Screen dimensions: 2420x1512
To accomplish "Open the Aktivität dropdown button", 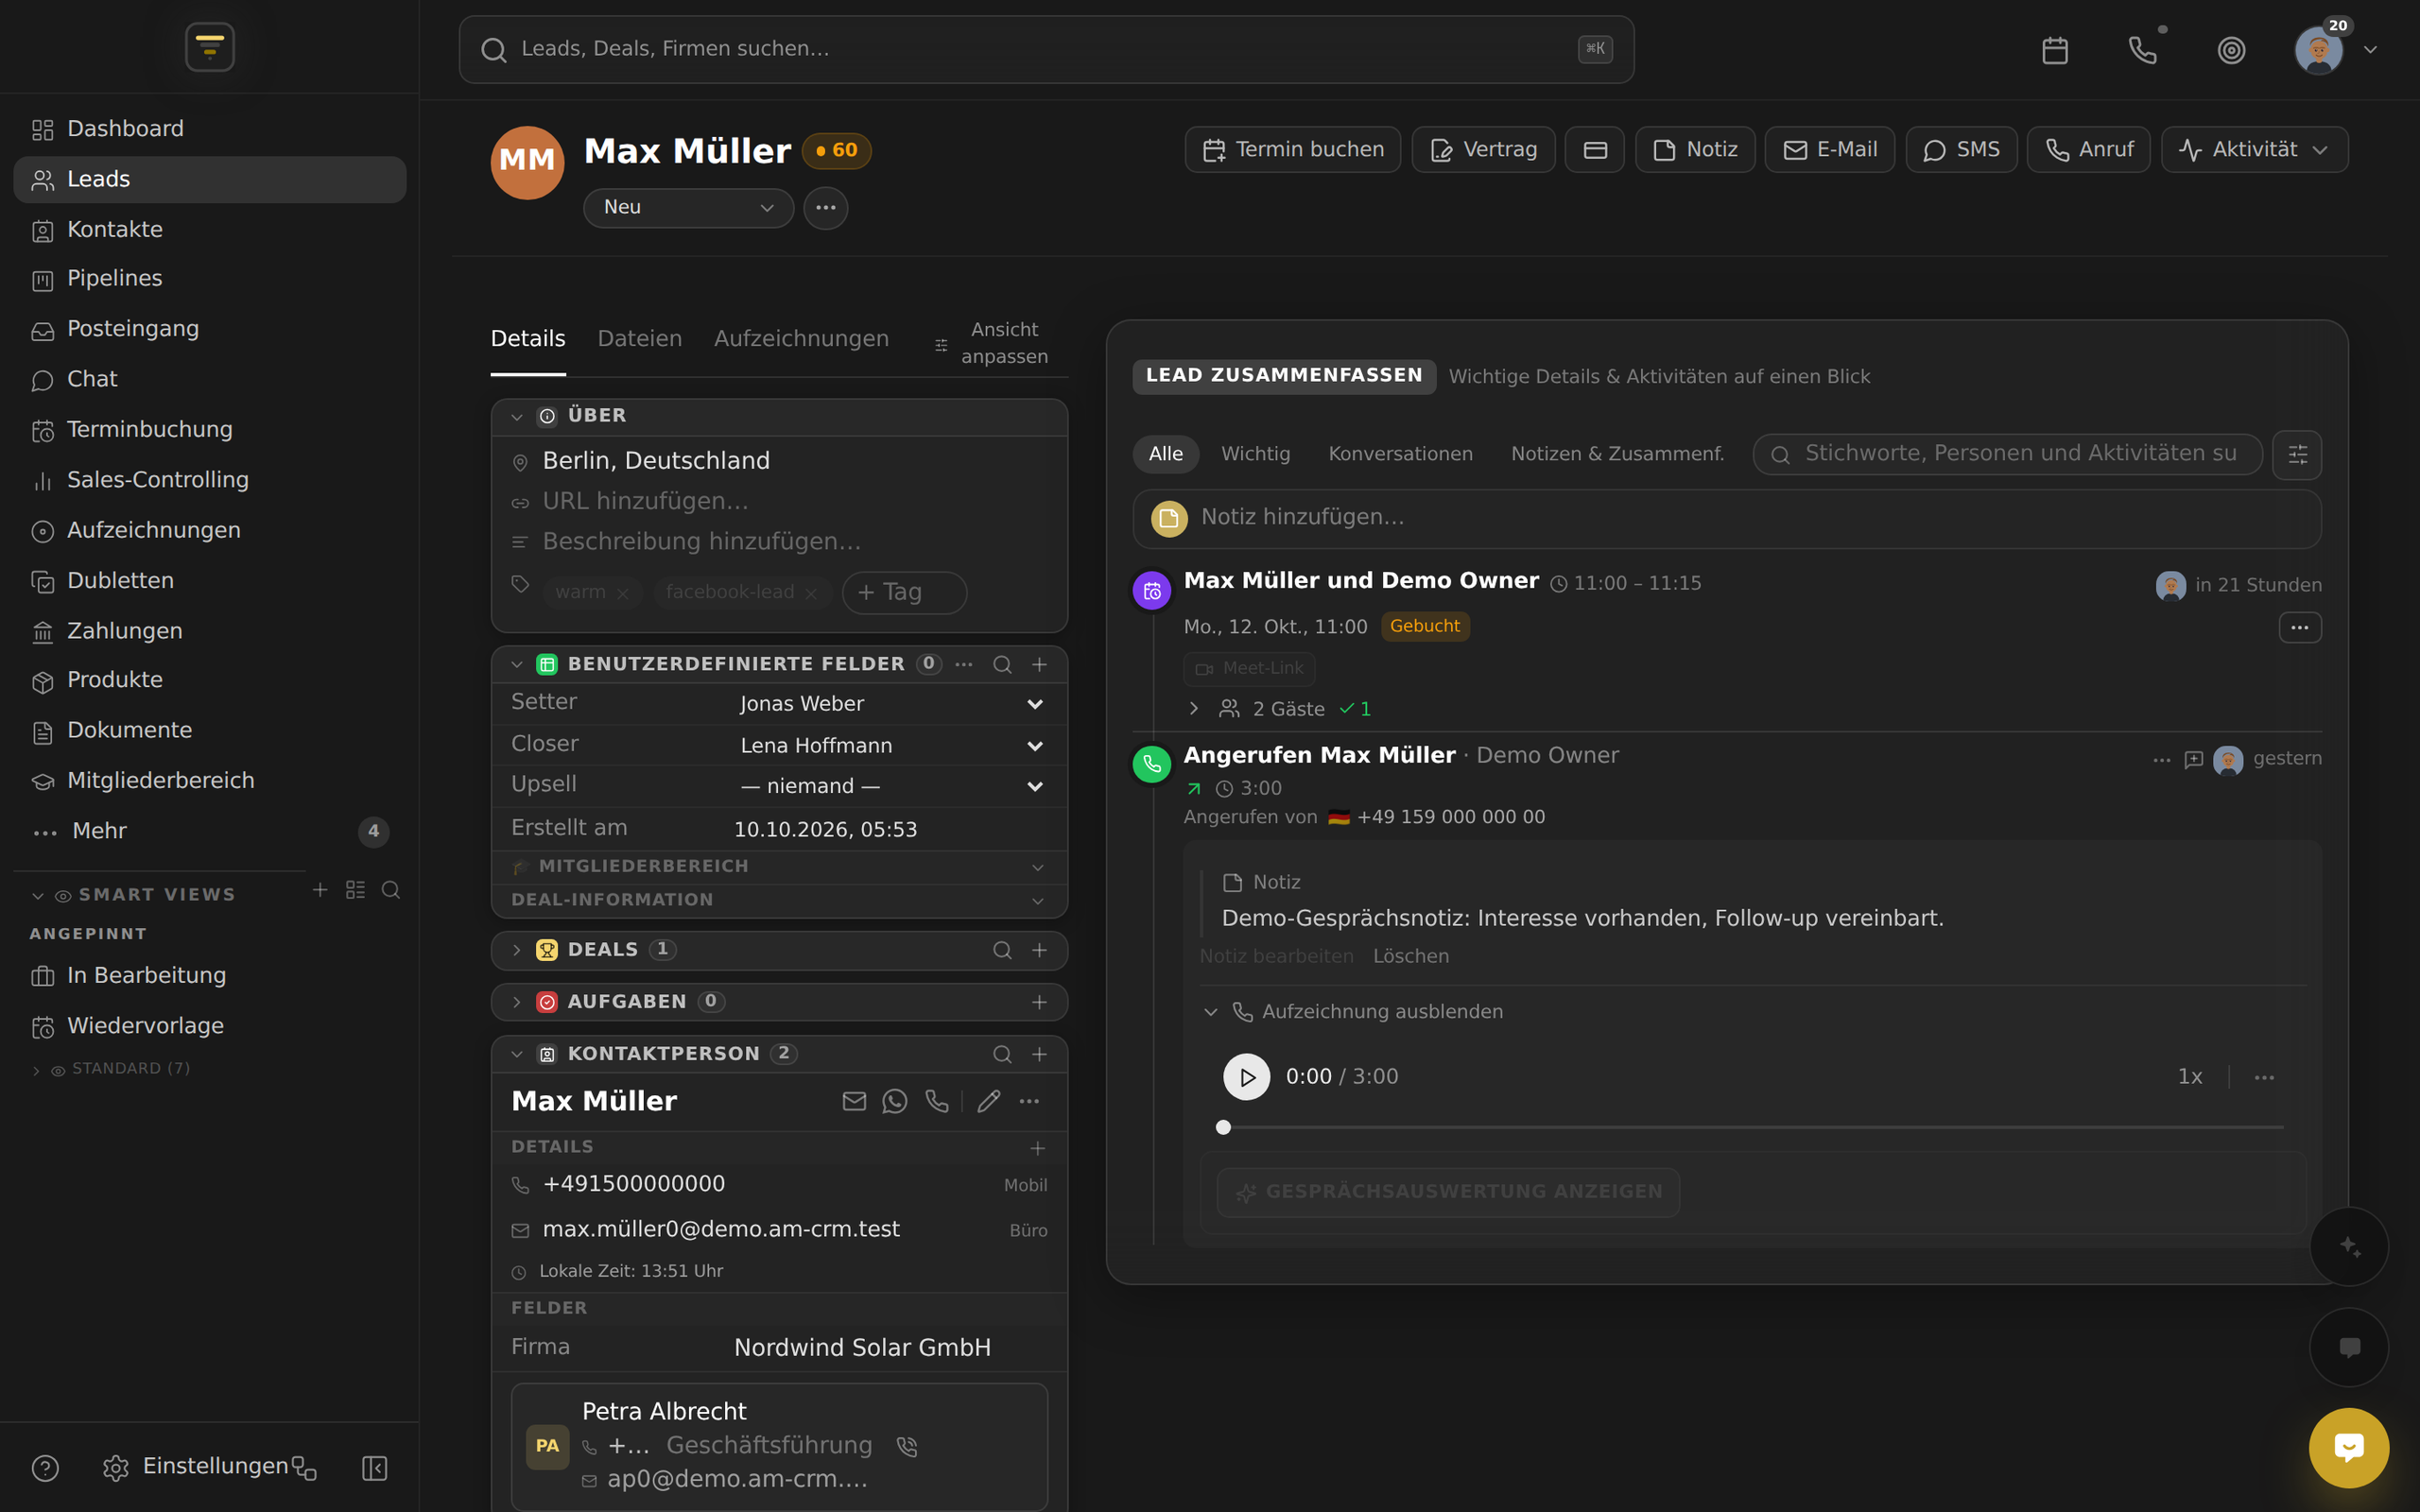I will pyautogui.click(x=2254, y=150).
